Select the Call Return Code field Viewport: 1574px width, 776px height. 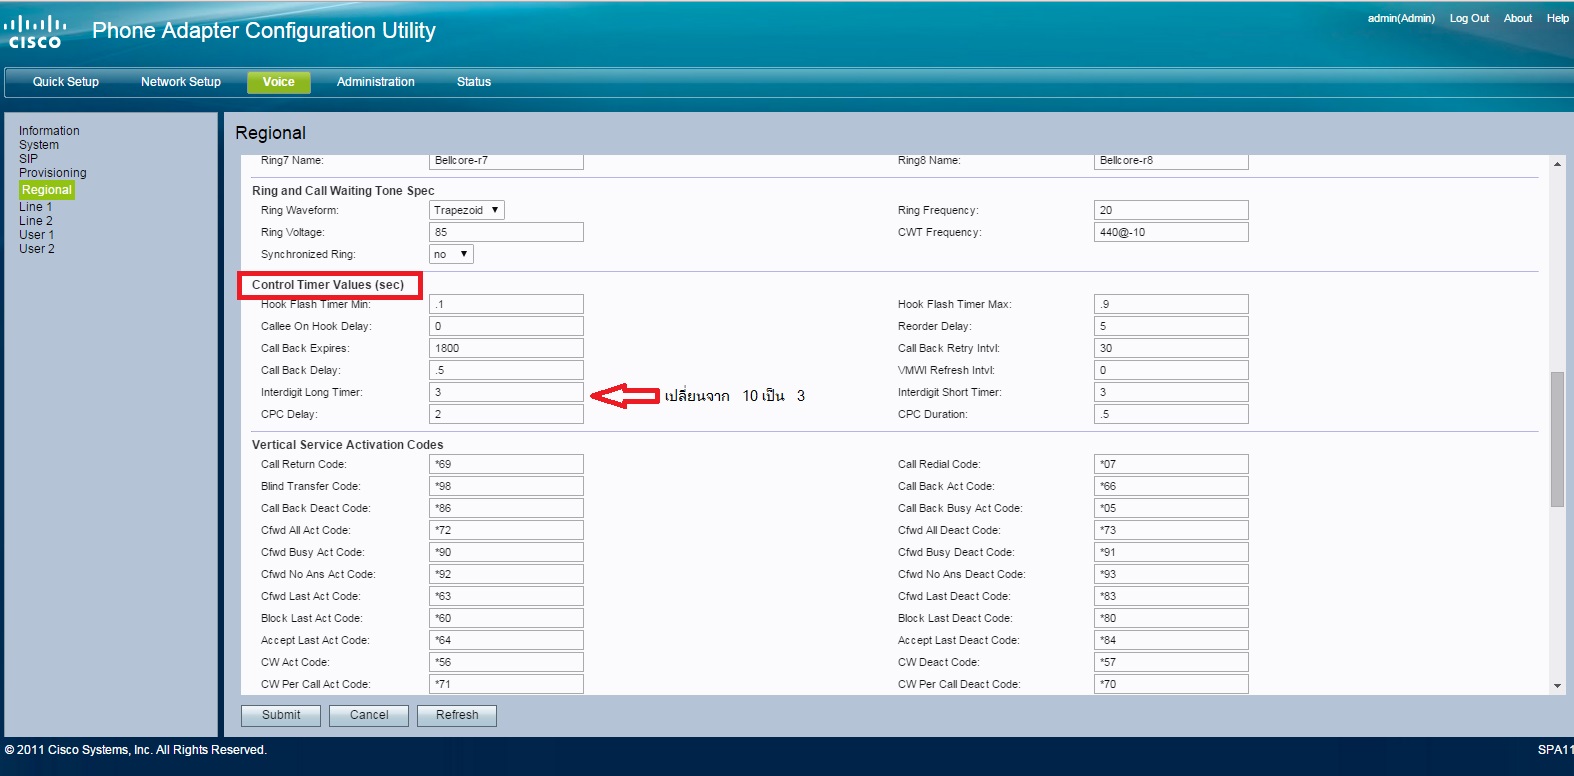pos(506,464)
